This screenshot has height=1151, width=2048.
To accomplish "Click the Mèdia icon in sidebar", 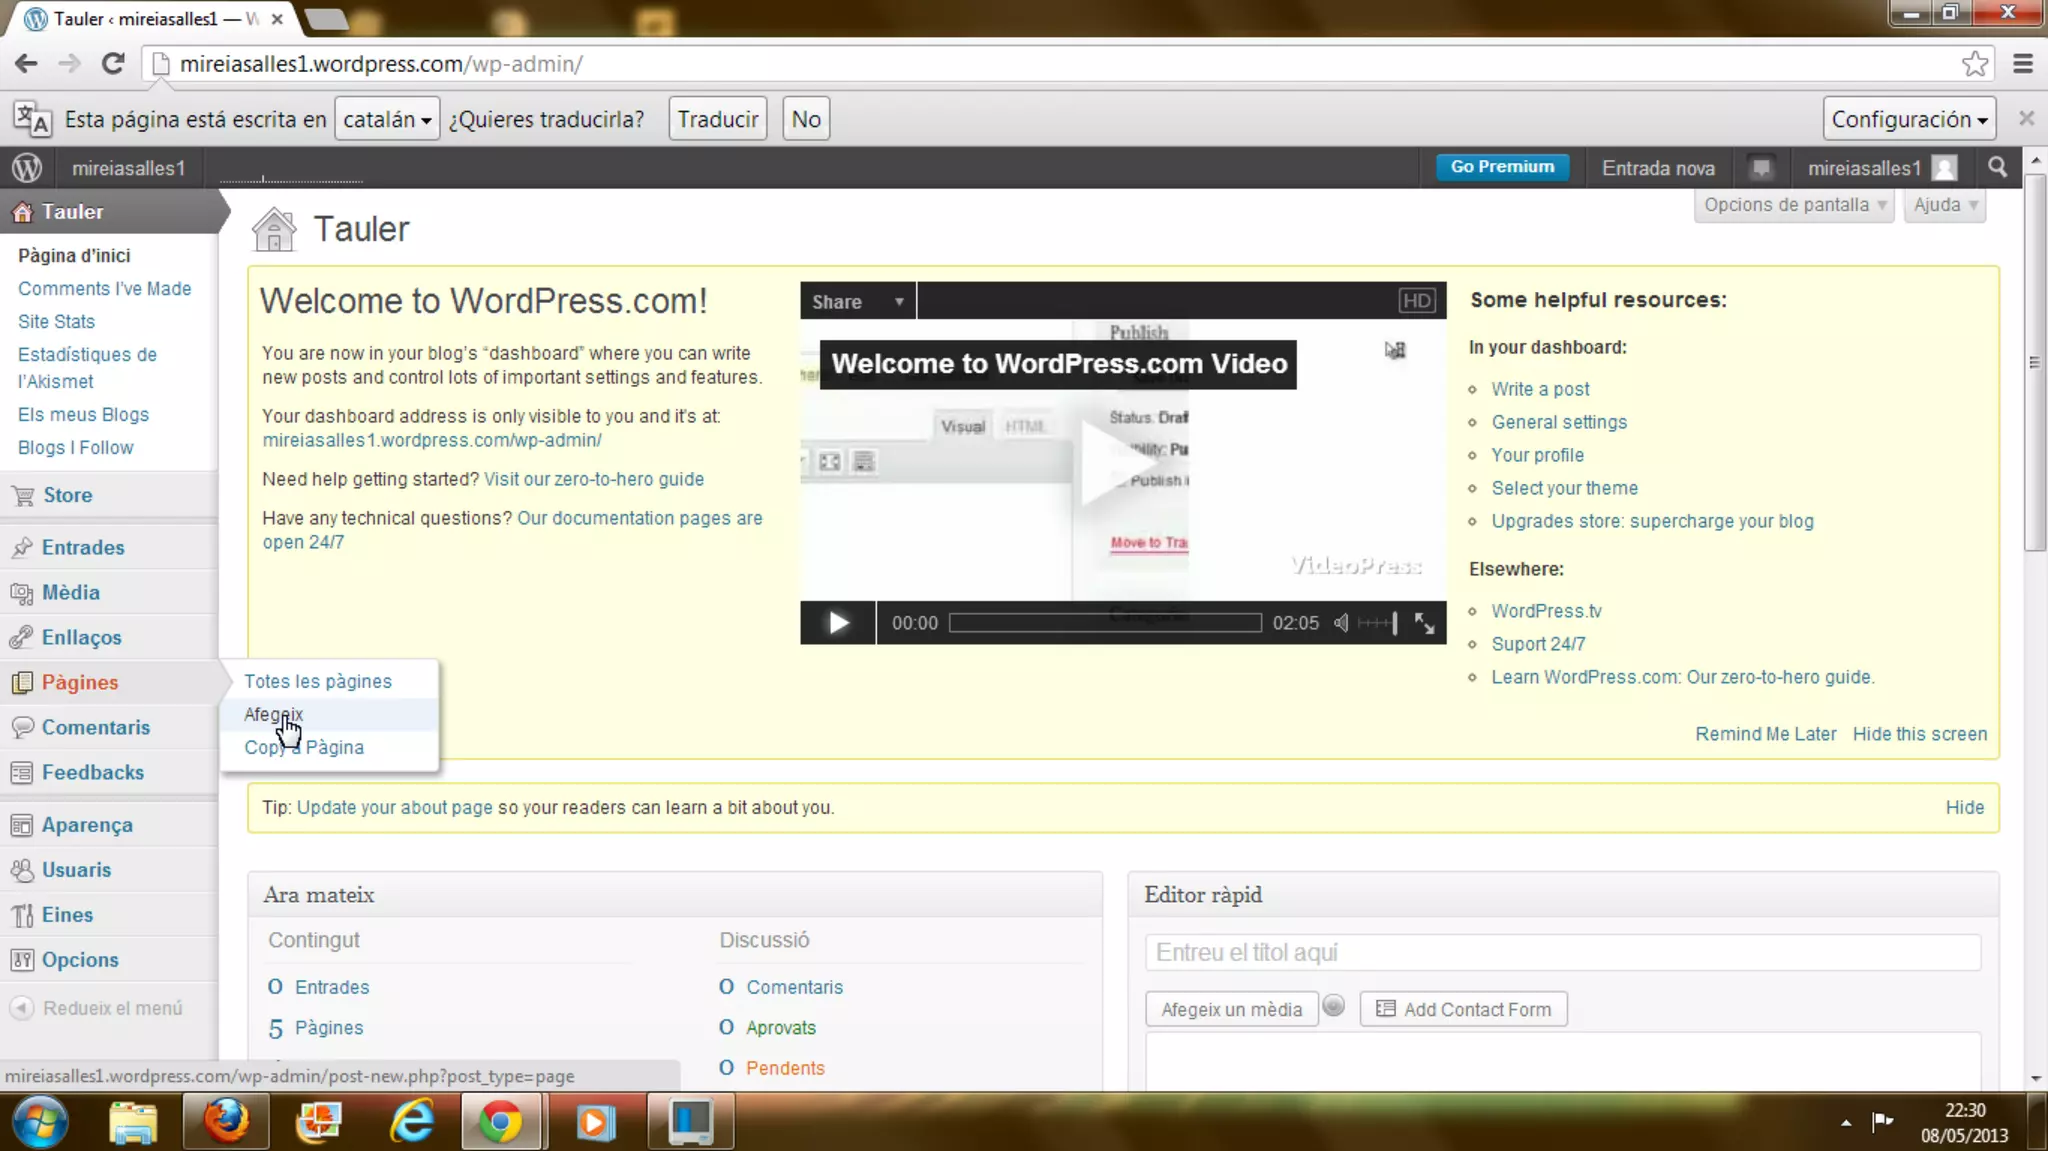I will click(22, 593).
